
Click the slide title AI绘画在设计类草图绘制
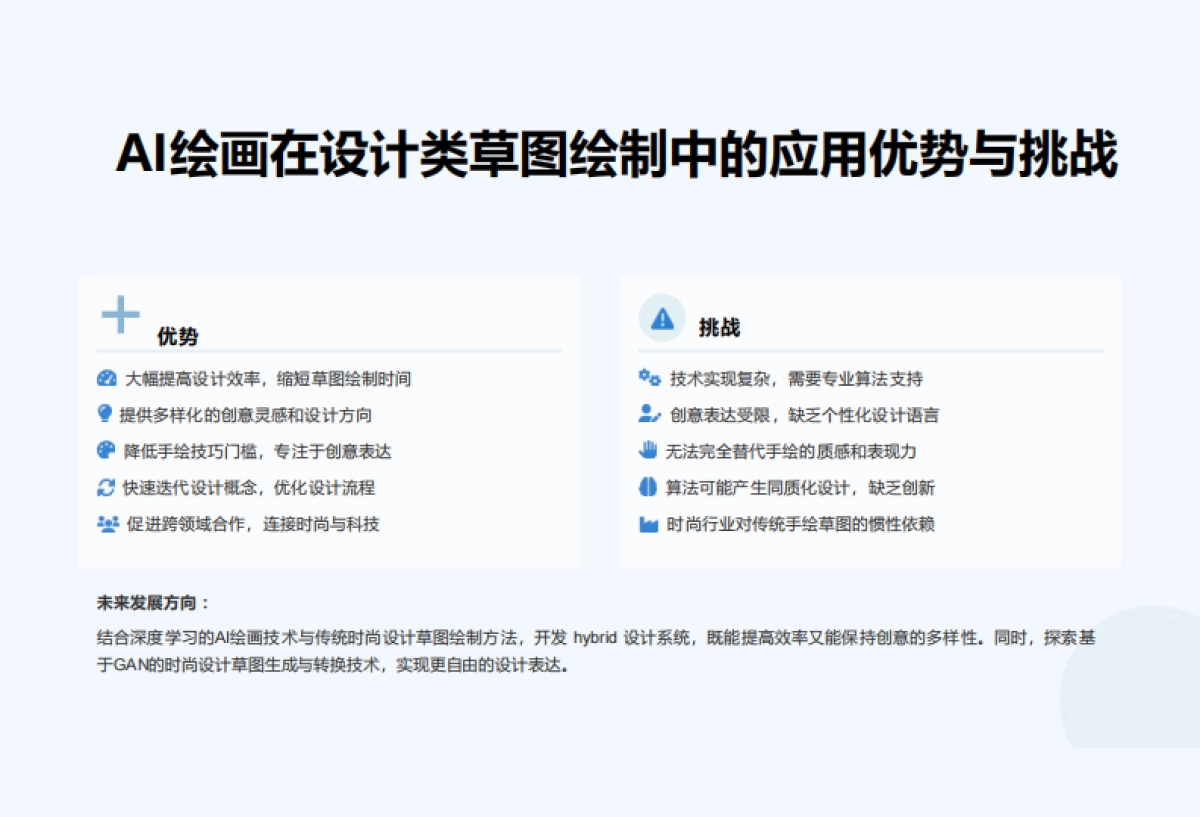tap(616, 155)
